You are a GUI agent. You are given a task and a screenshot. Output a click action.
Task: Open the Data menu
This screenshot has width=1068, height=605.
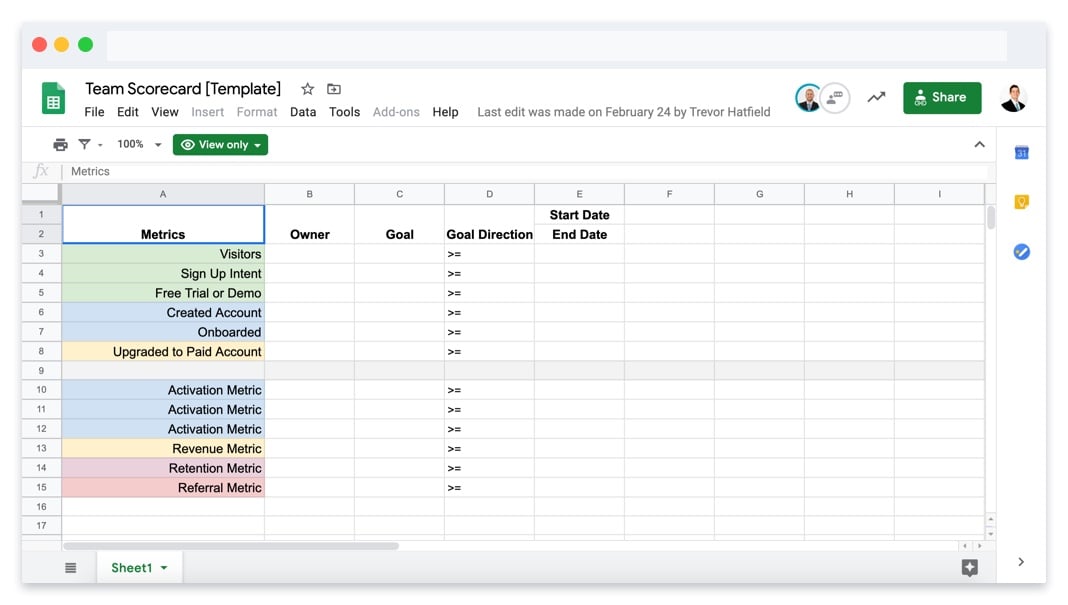[303, 112]
